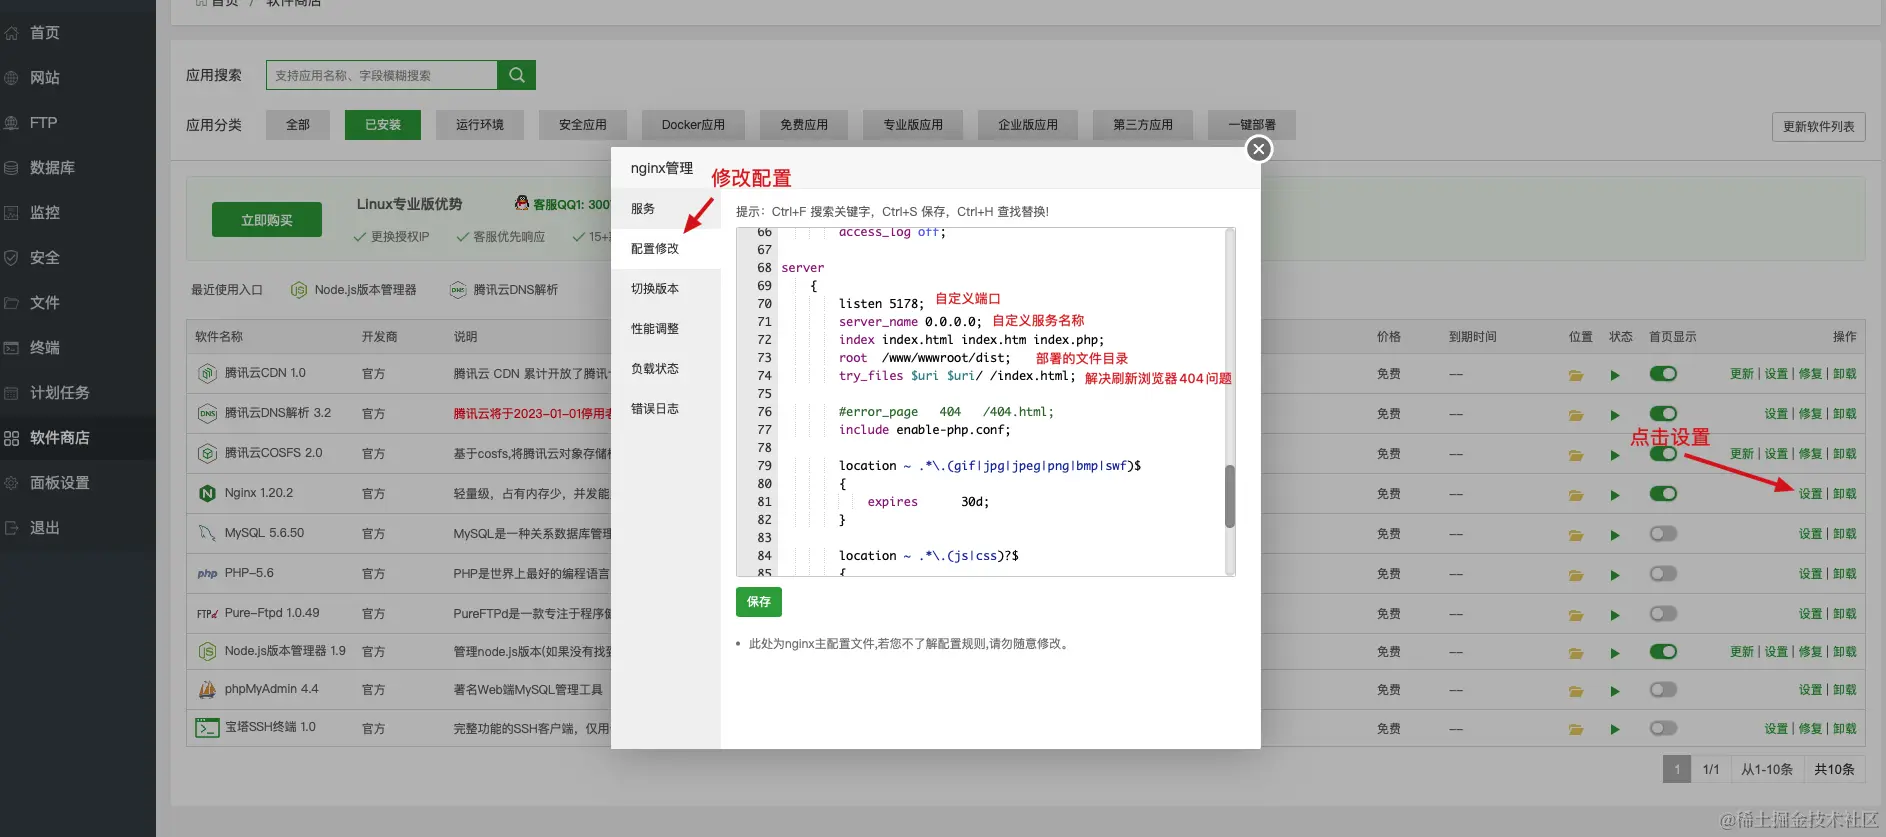Click 卸载 link for MySQL 5.6.50
The image size is (1886, 837).
(1844, 534)
